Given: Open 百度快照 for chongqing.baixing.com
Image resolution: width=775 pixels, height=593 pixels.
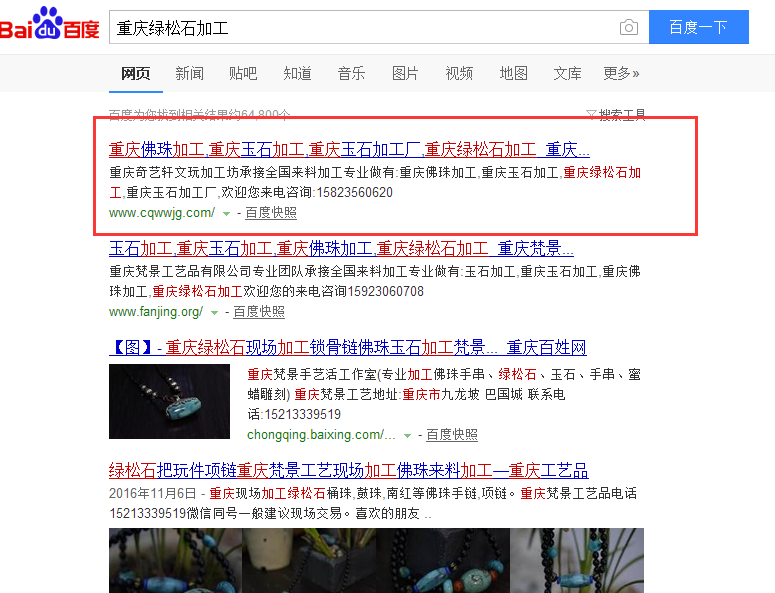Looking at the screenshot, I should click(452, 435).
